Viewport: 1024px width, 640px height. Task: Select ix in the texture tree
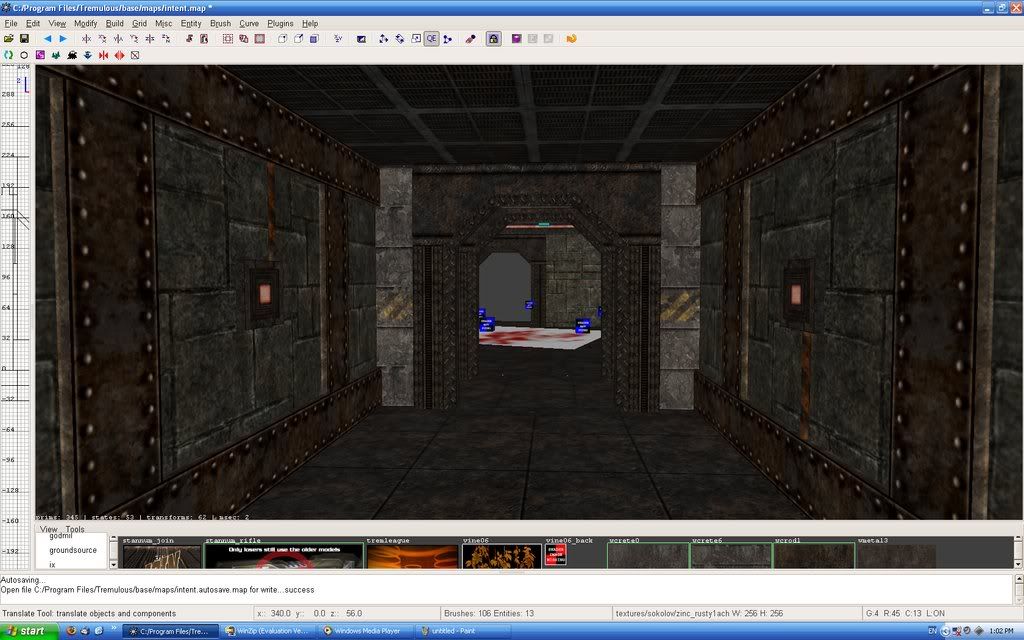coord(52,564)
